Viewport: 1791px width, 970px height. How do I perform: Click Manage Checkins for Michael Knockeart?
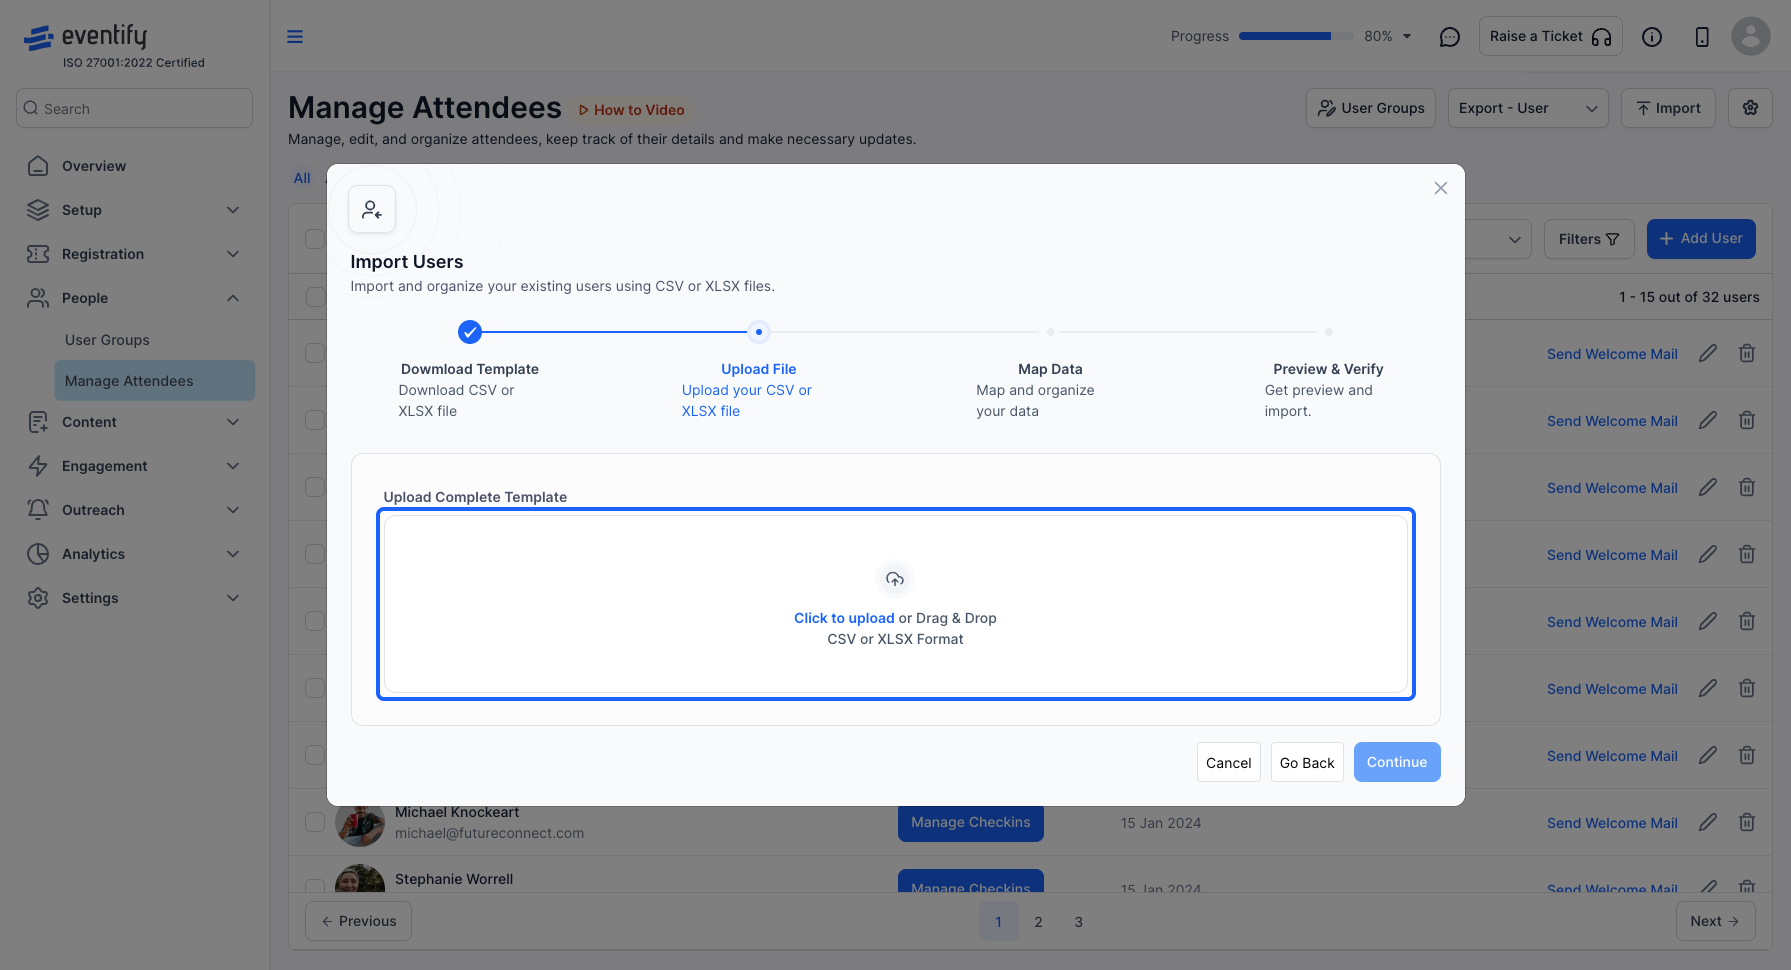click(970, 822)
